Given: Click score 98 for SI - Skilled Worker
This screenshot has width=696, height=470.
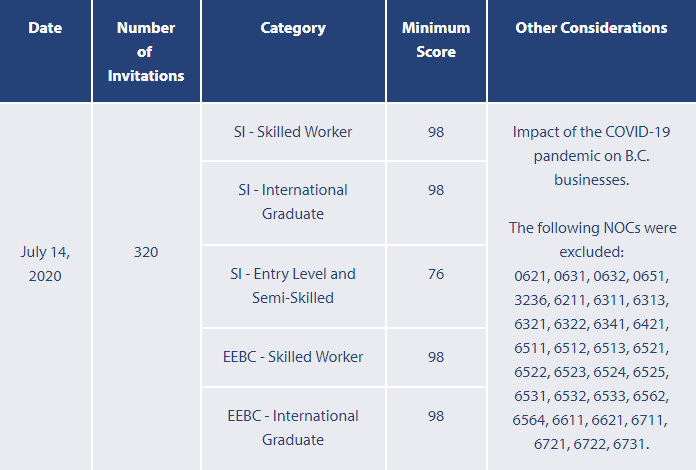Looking at the screenshot, I should click(x=436, y=132).
